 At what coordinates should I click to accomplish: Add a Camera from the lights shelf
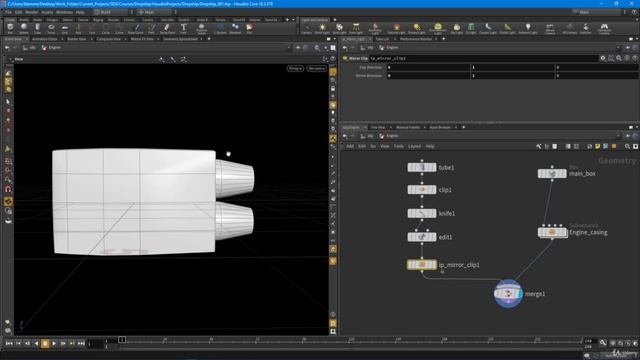point(307,28)
